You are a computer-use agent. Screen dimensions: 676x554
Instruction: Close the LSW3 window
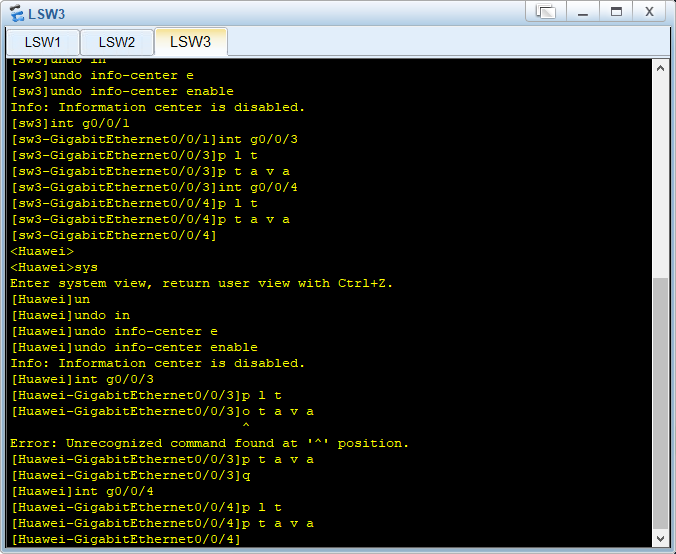[x=649, y=12]
